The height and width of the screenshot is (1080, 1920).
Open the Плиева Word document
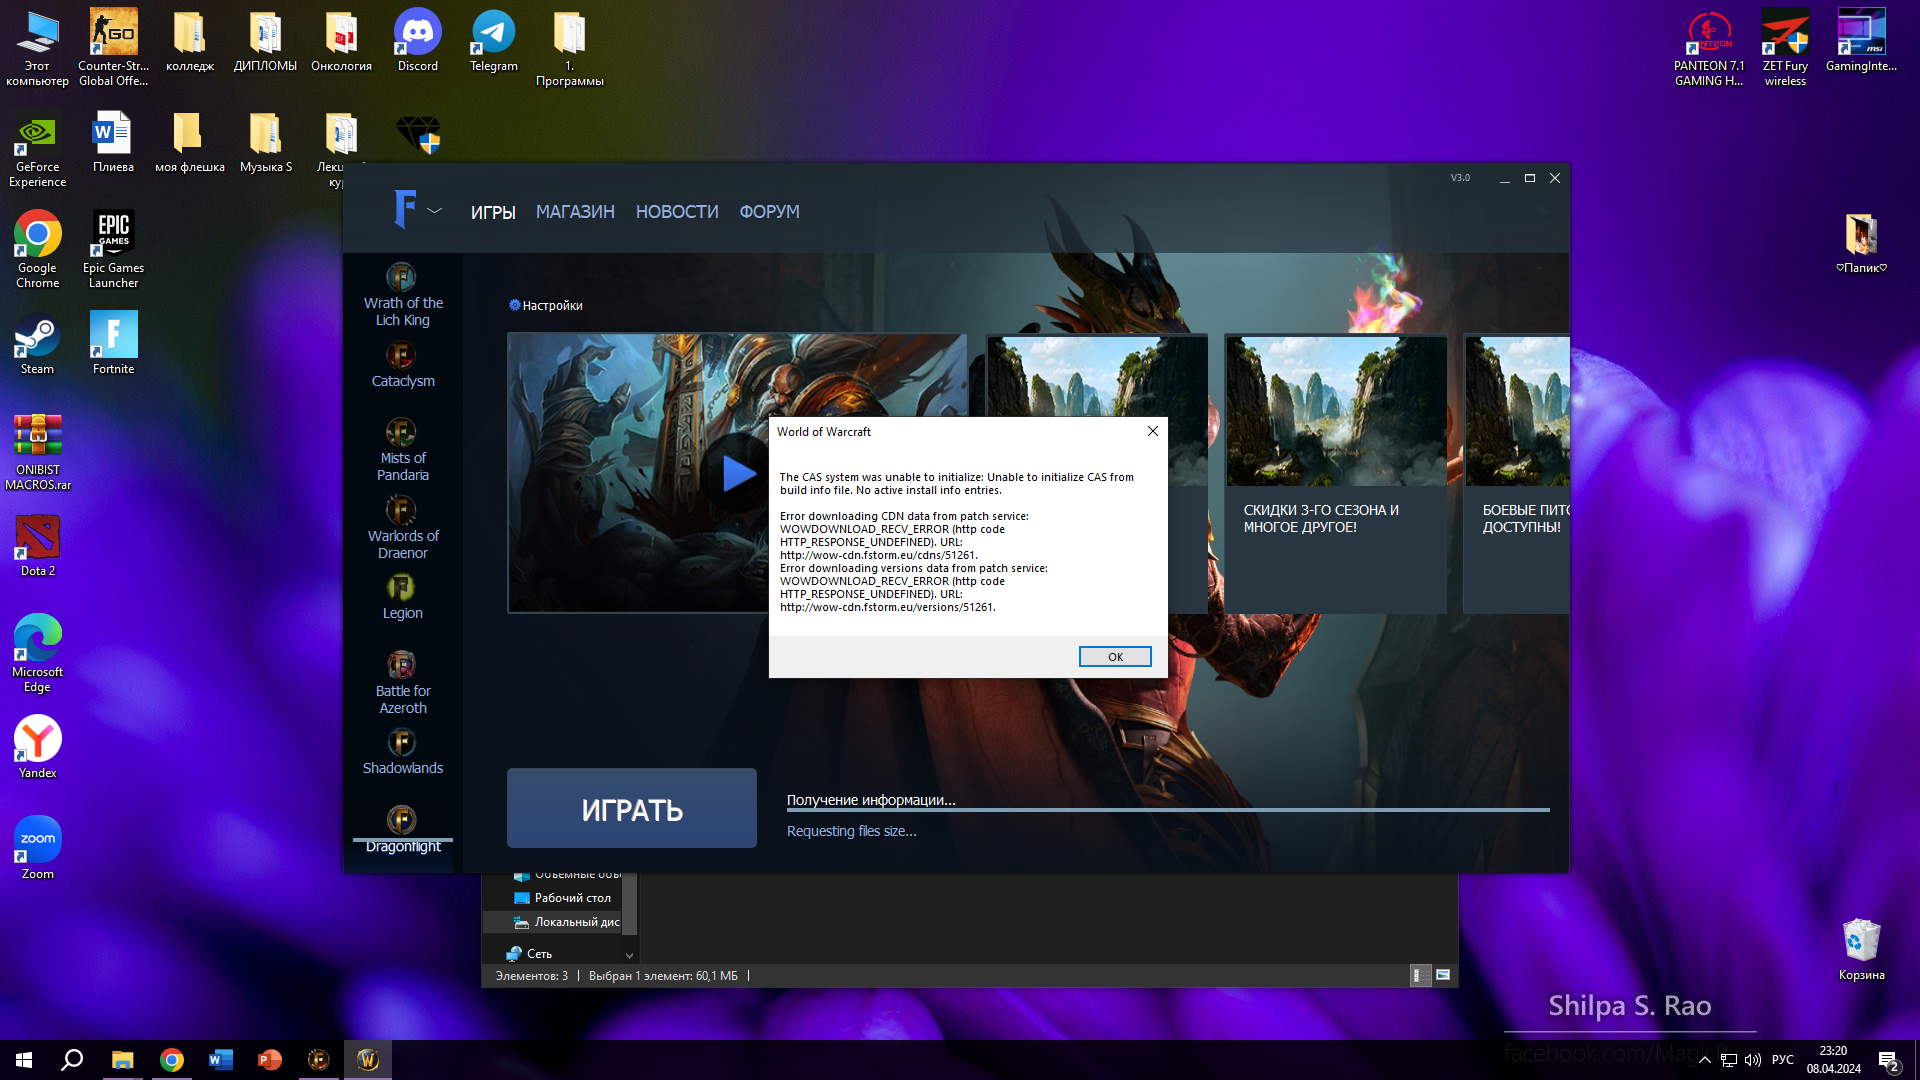114,142
